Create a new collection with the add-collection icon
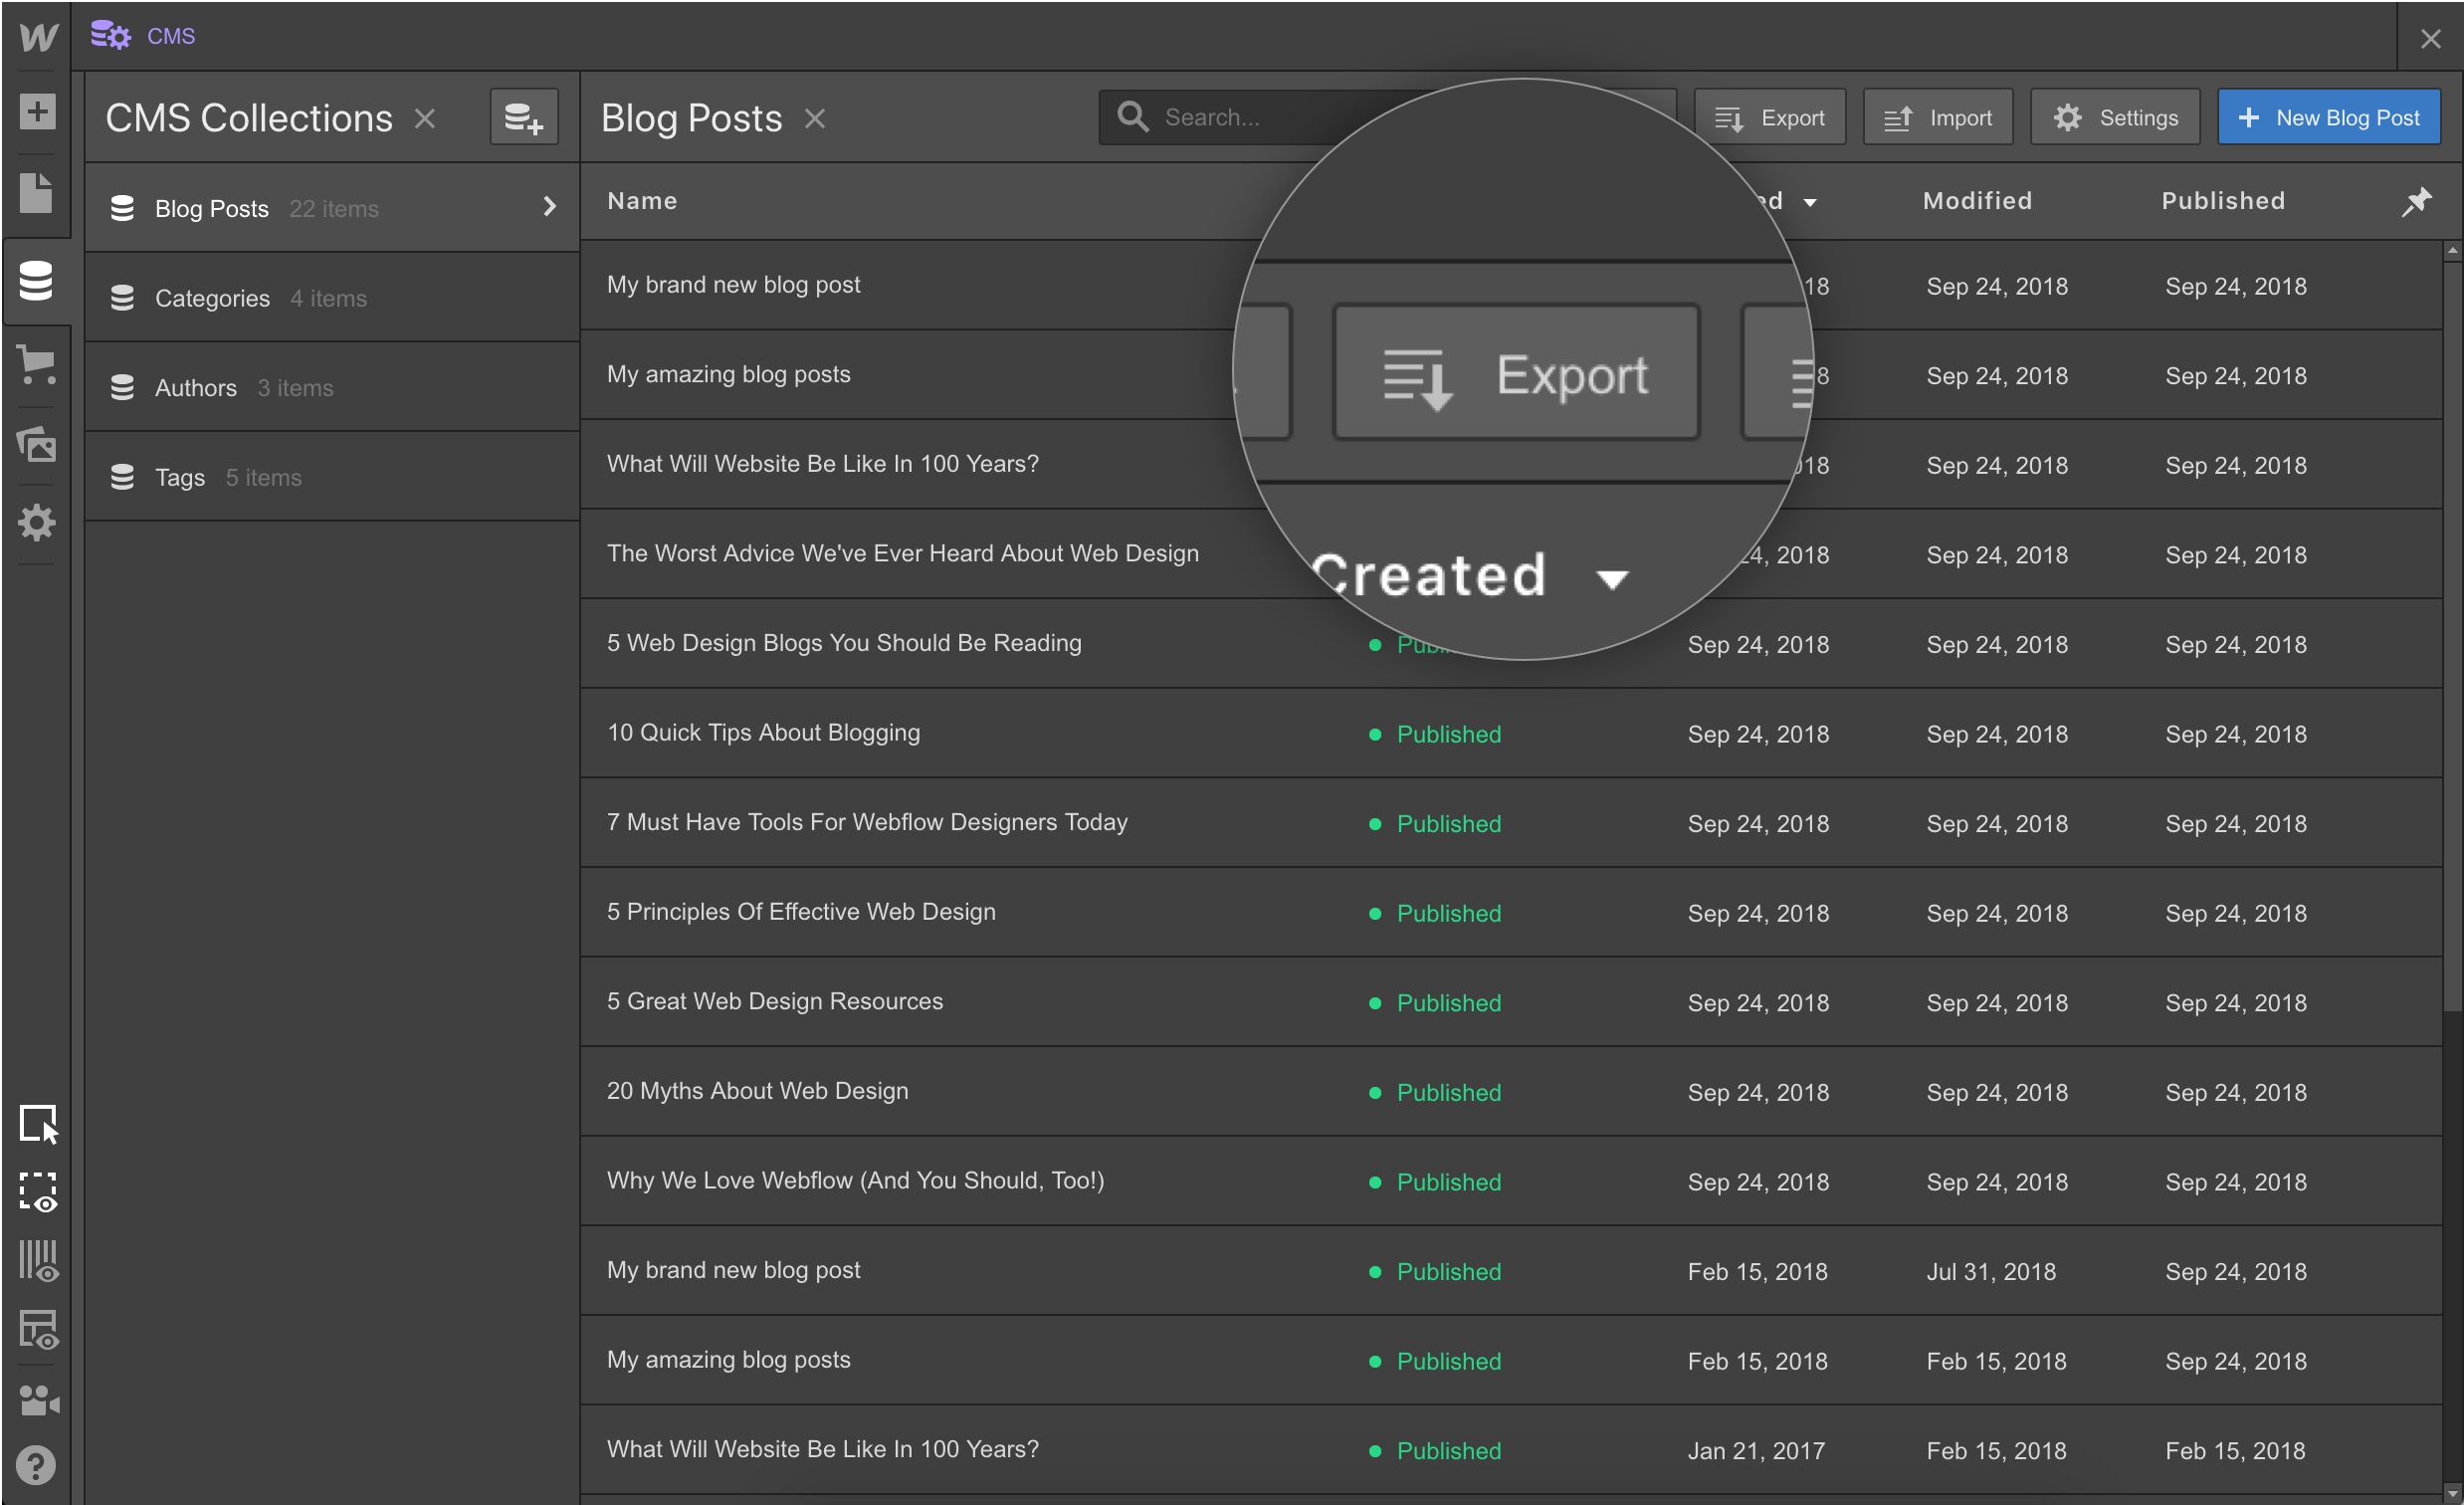Viewport: 2464px width, 1505px height. pos(523,118)
